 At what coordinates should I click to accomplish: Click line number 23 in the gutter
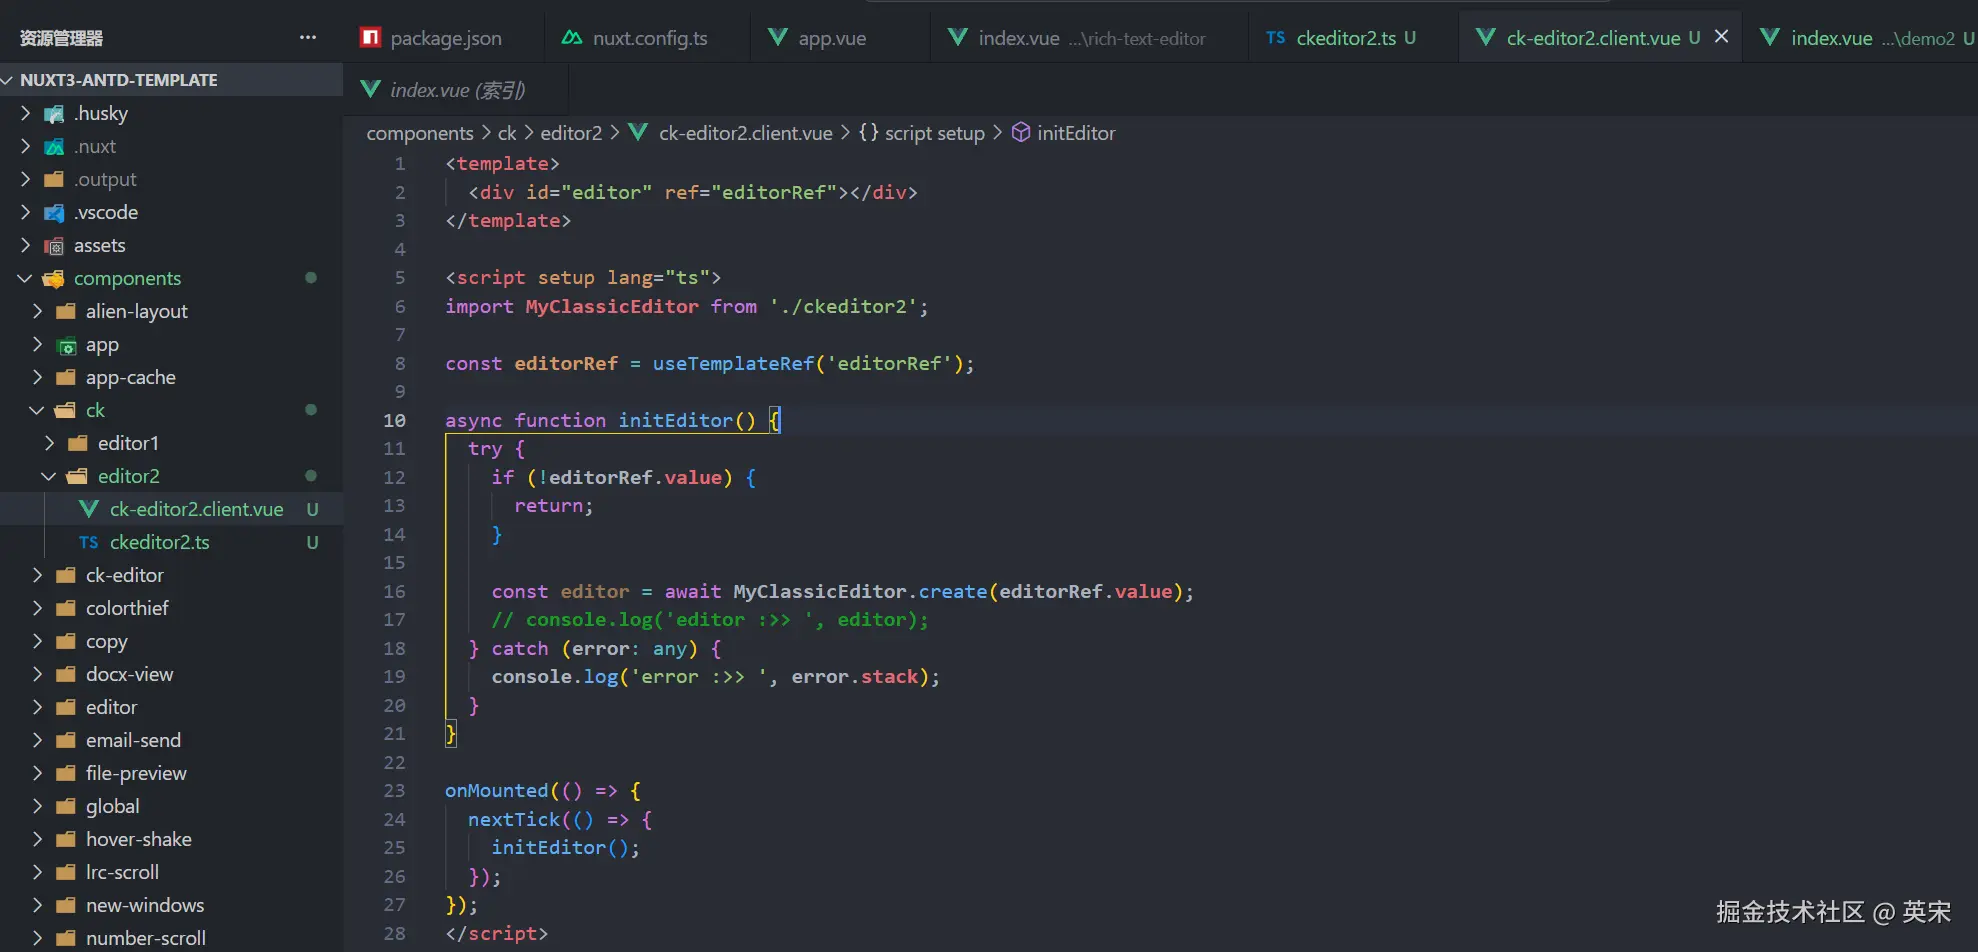(x=394, y=791)
